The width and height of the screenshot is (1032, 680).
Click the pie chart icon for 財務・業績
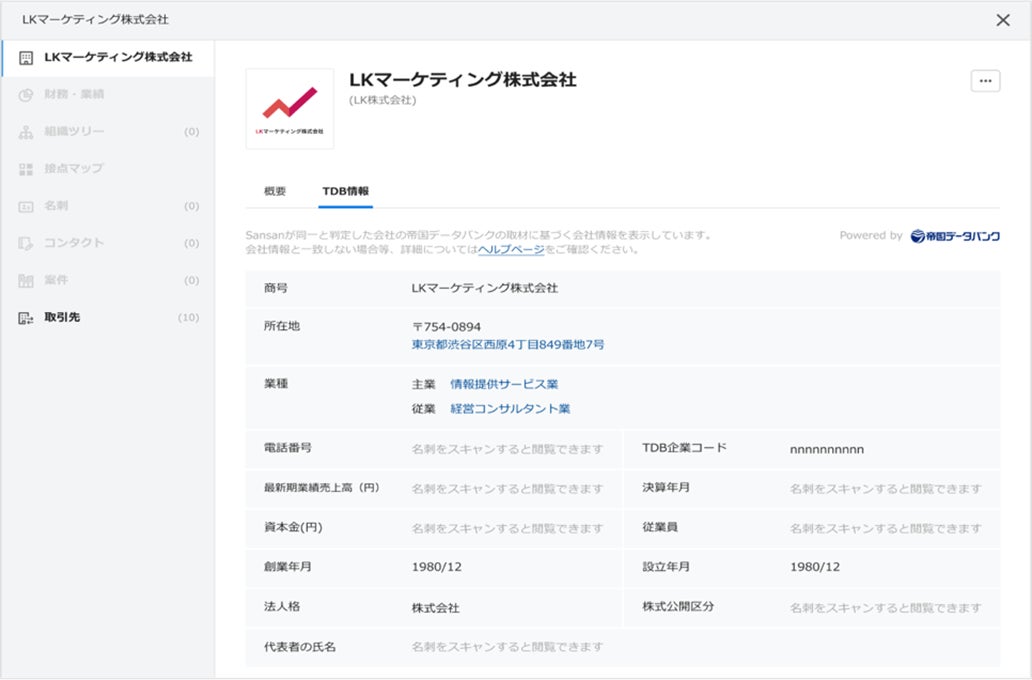(26, 95)
